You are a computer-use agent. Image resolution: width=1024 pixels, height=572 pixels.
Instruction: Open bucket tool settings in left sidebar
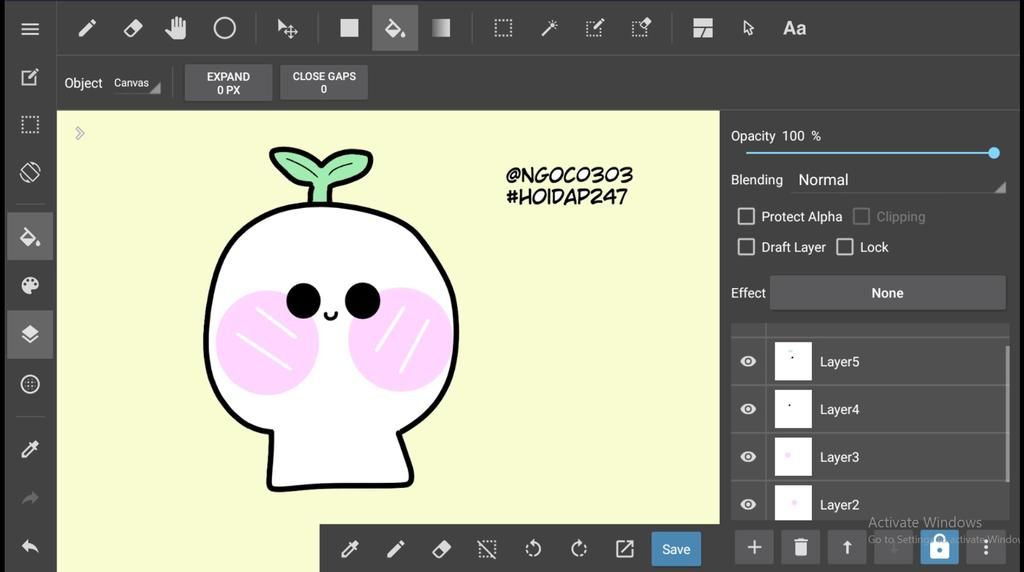point(30,236)
